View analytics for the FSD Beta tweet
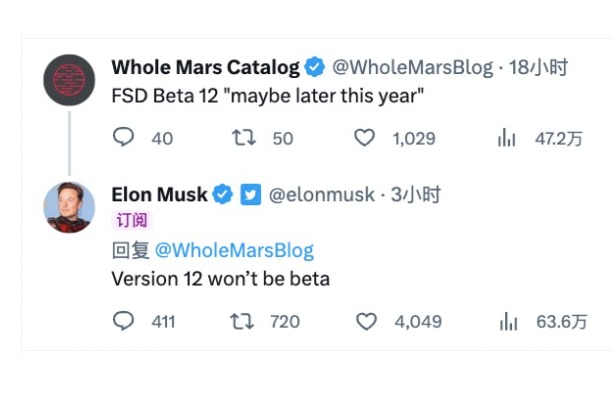This screenshot has height=409, width=613. pyautogui.click(x=506, y=138)
